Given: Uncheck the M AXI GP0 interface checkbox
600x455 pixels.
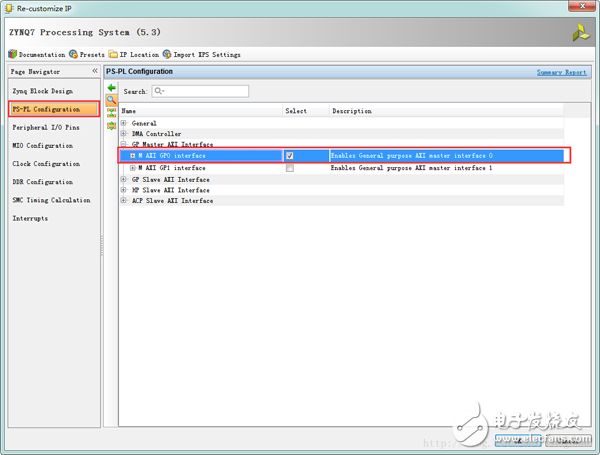Looking at the screenshot, I should [290, 156].
